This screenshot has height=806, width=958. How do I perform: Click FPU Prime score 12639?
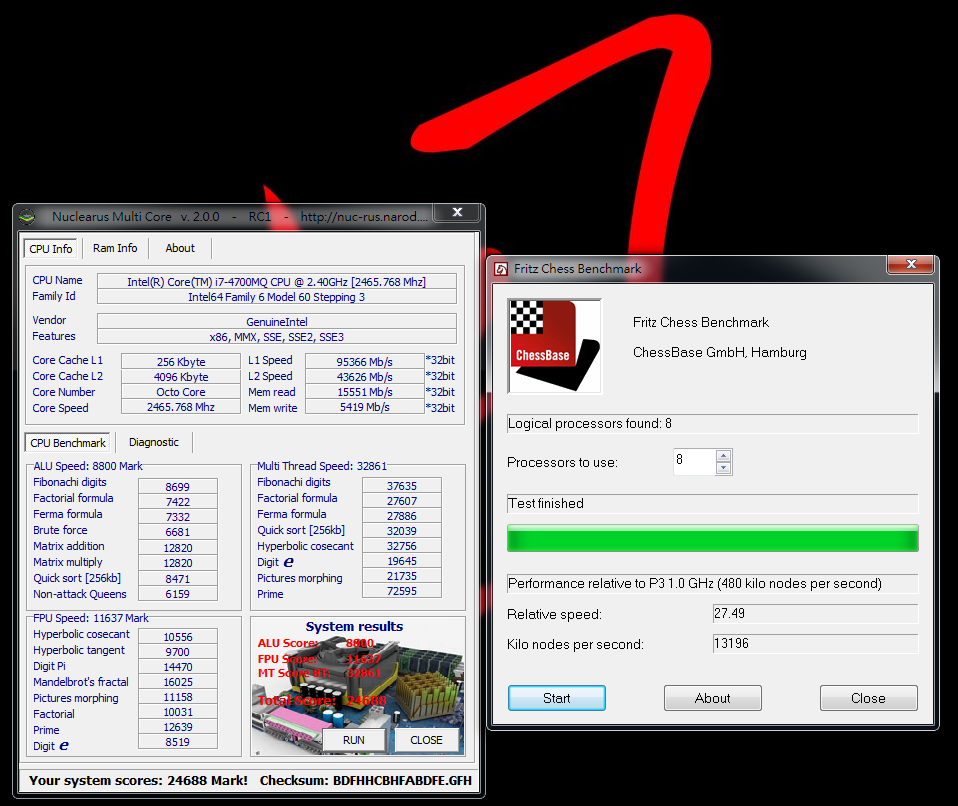pyautogui.click(x=178, y=727)
